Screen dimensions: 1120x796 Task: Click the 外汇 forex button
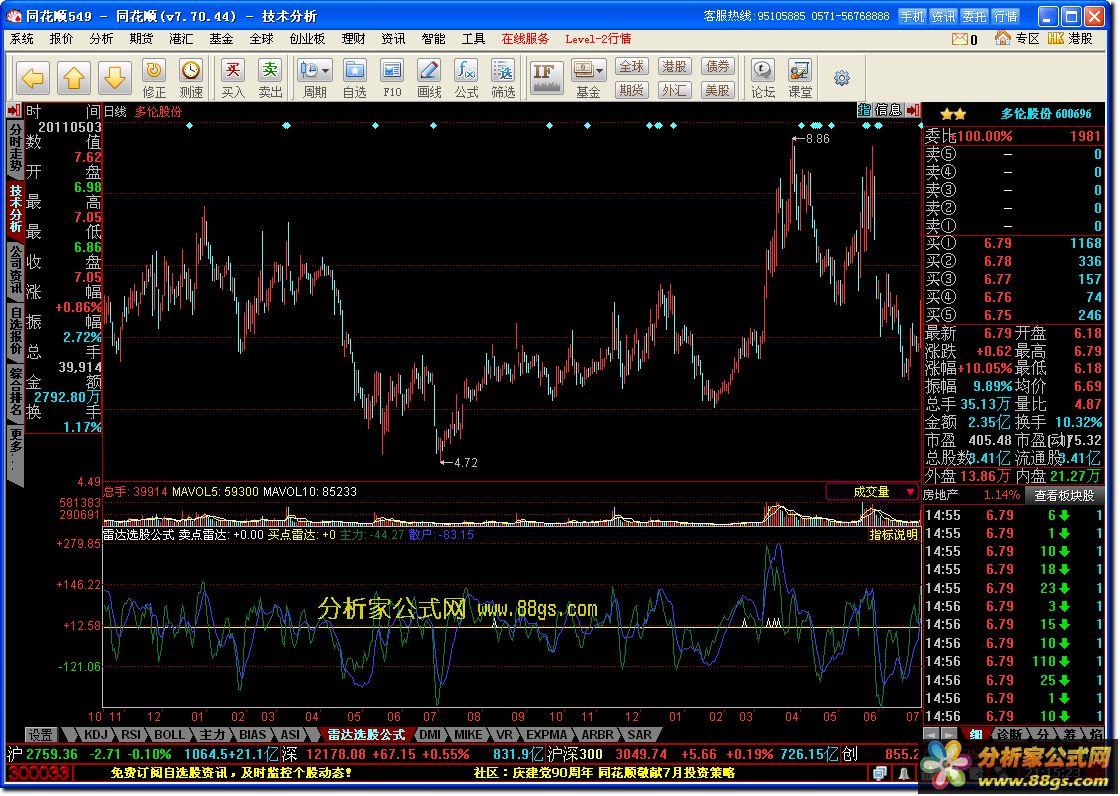point(674,90)
